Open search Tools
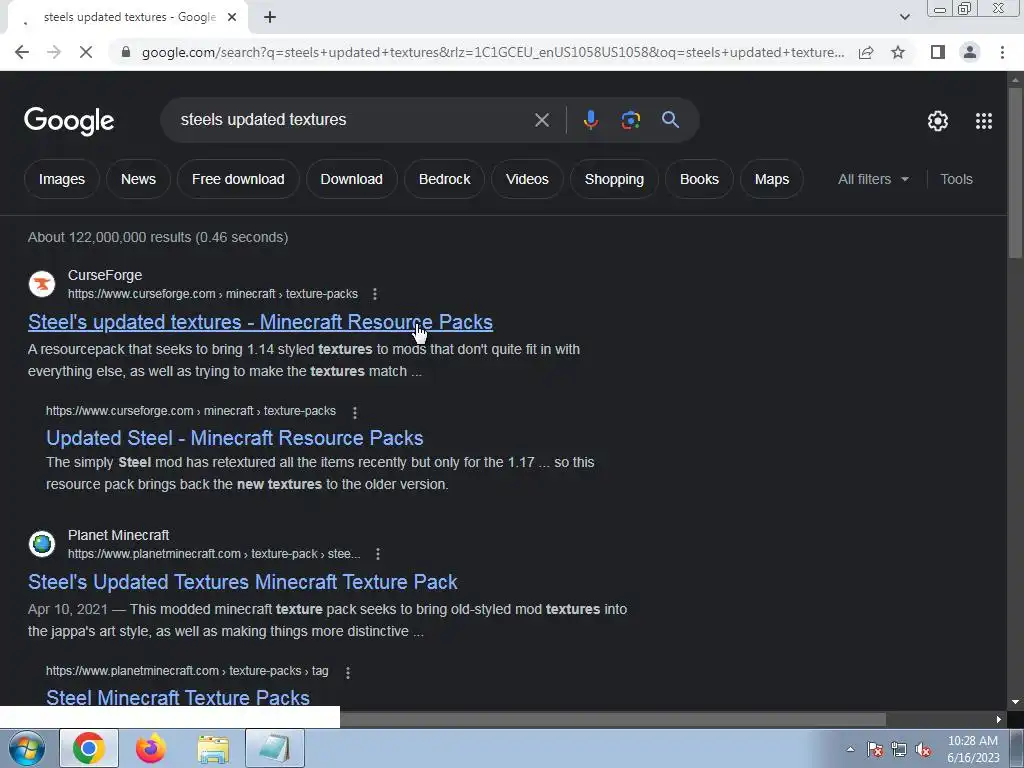The width and height of the screenshot is (1024, 768). tap(956, 179)
